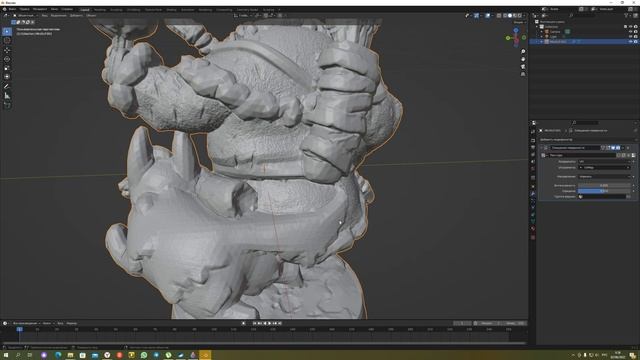Image resolution: width=640 pixels, height=360 pixels.
Task: Open the Add menu in viewport header
Action: [76, 16]
